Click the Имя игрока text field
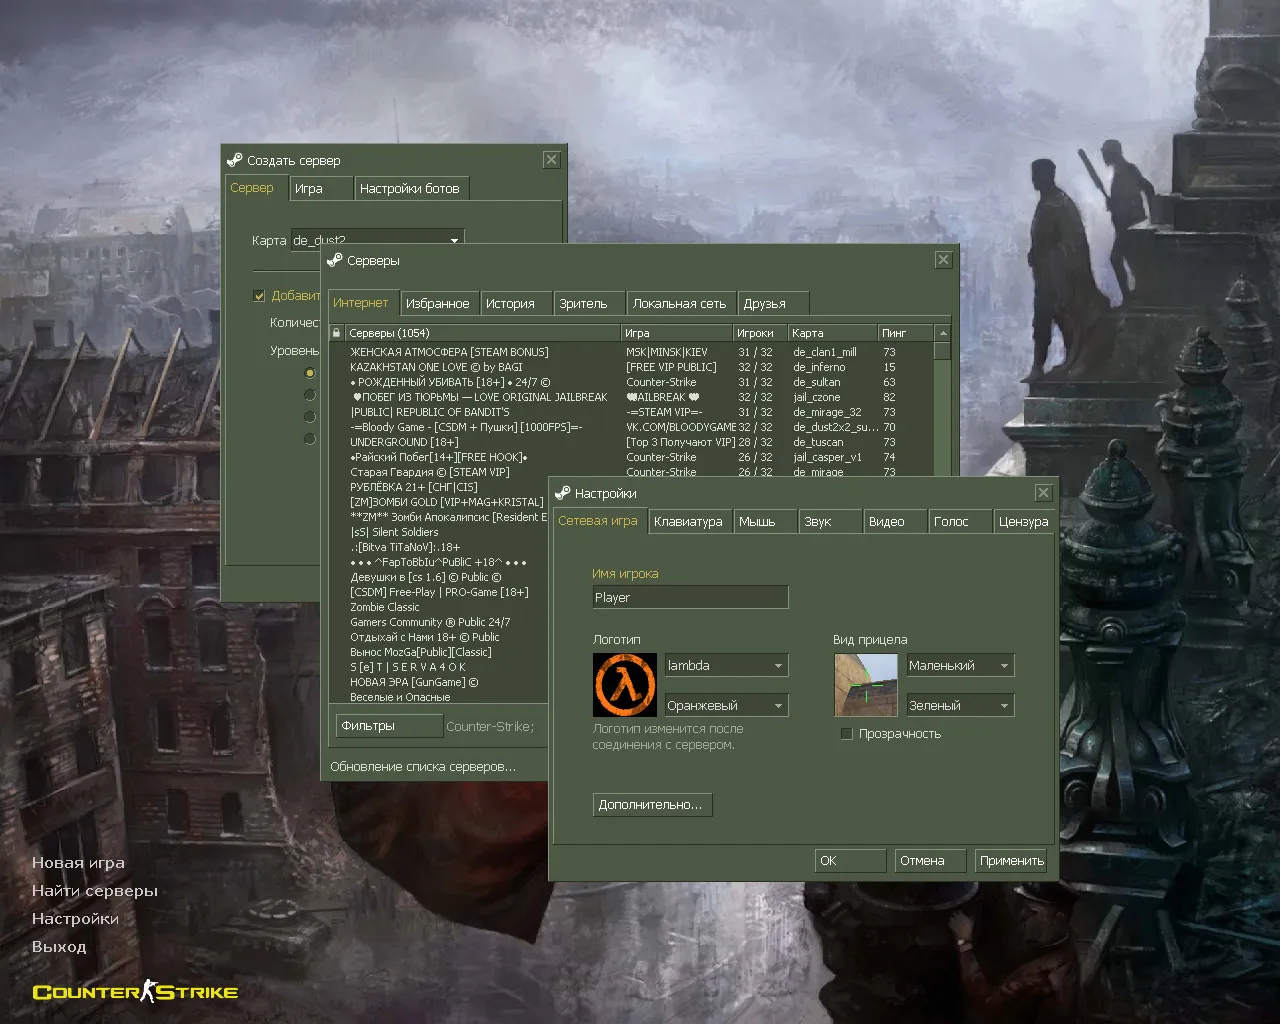The image size is (1280, 1024). (x=690, y=598)
